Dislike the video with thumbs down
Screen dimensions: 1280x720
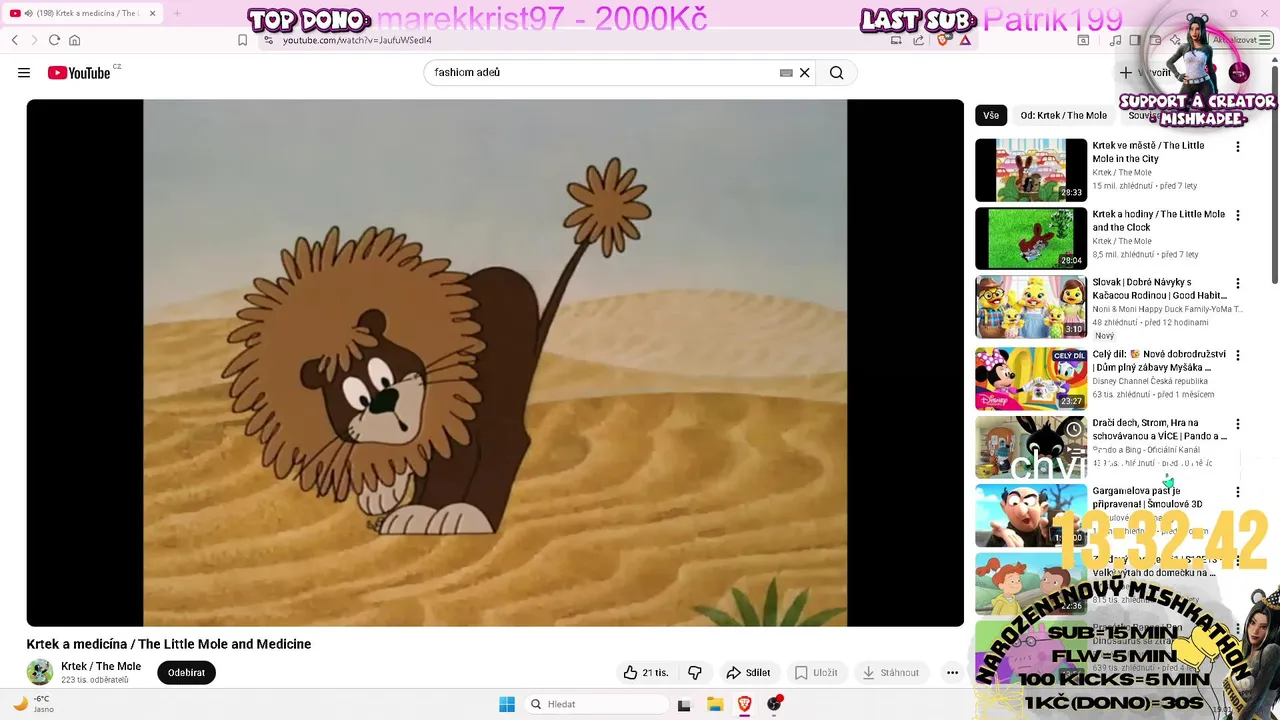coord(695,673)
